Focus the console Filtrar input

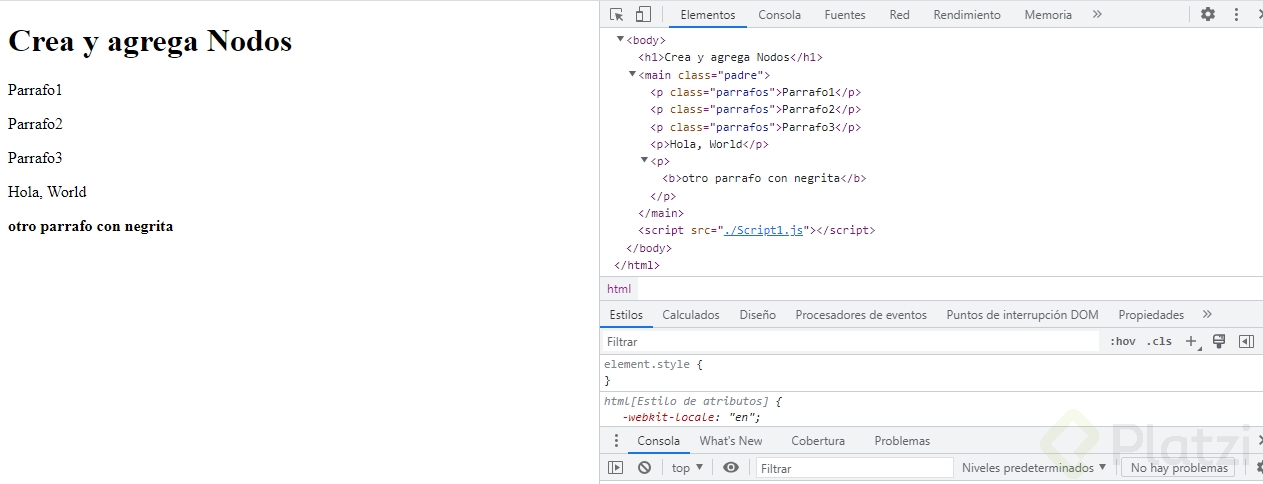[x=855, y=468]
